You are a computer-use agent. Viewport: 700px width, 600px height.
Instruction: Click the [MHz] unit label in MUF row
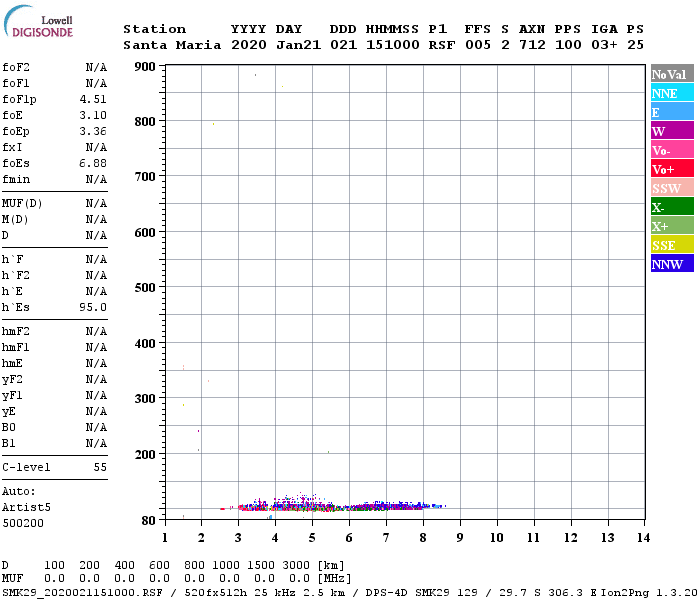click(x=334, y=579)
